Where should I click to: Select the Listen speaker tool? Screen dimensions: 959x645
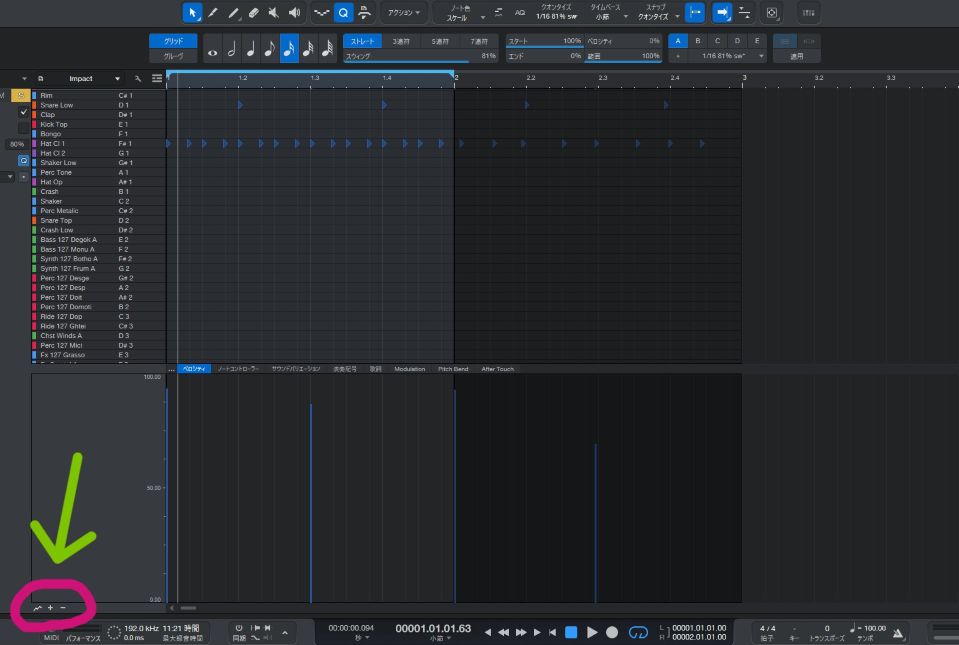point(294,13)
